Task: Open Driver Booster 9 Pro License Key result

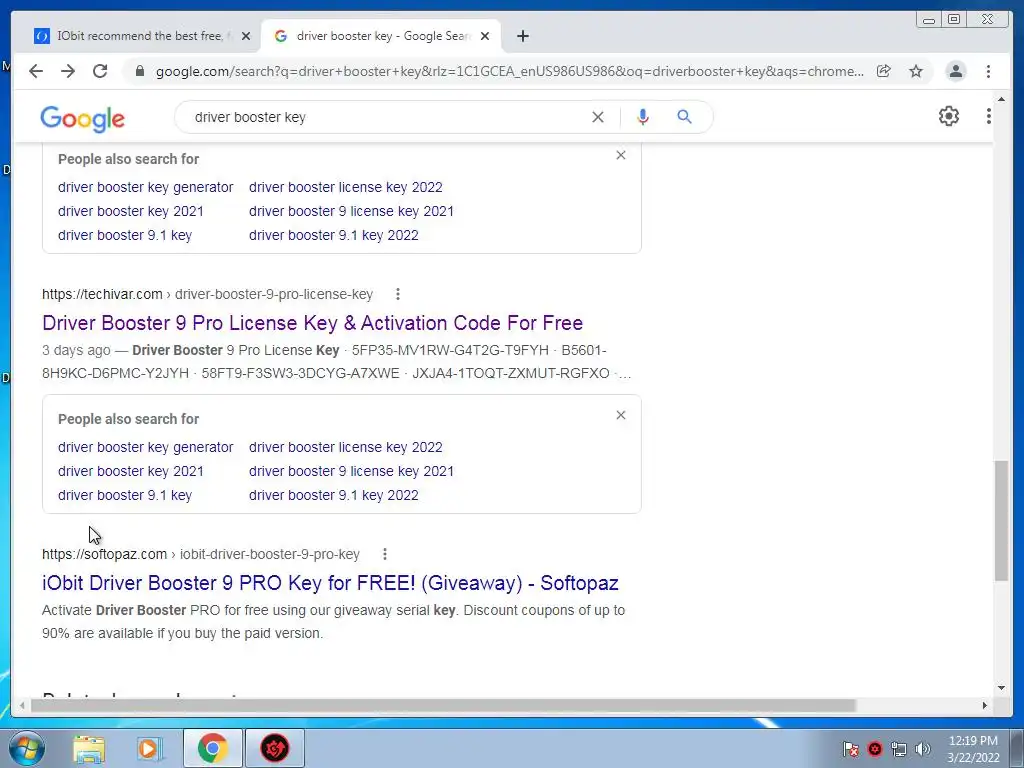Action: [312, 323]
